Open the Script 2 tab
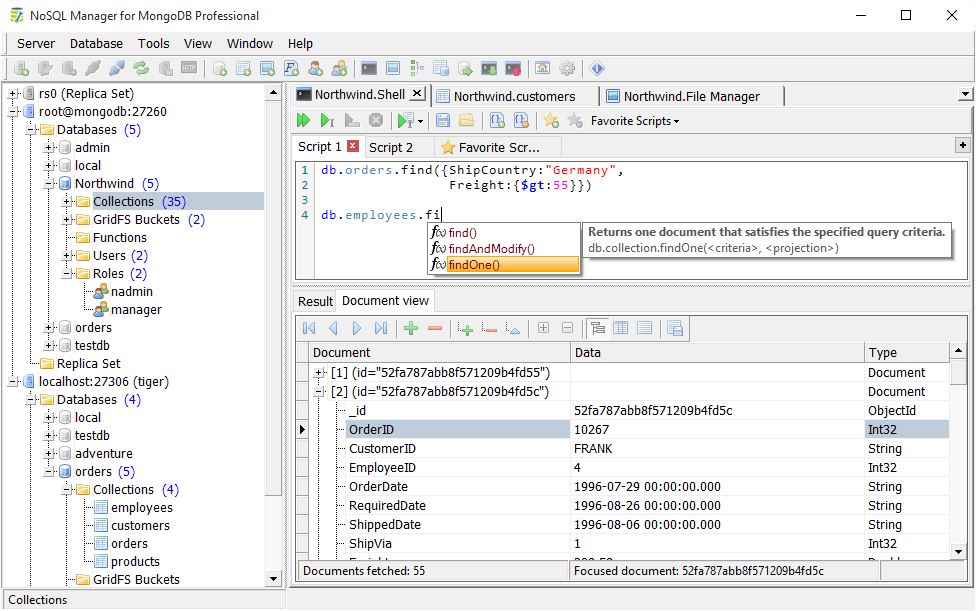The image size is (976, 611). point(391,147)
